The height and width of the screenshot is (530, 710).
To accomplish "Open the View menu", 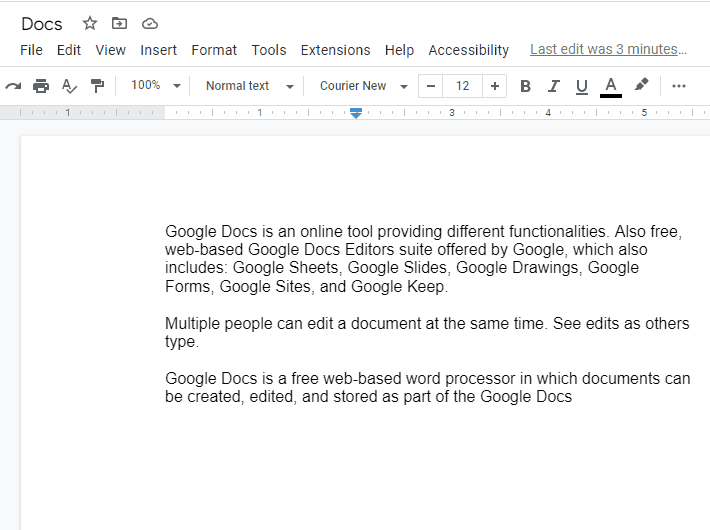I will pos(110,50).
